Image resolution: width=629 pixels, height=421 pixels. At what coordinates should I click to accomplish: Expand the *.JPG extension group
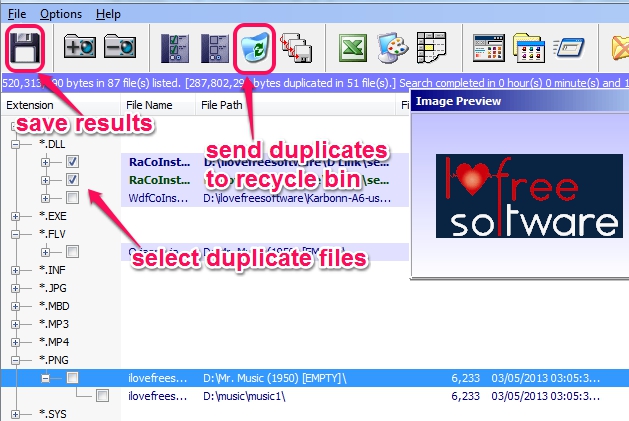15,288
